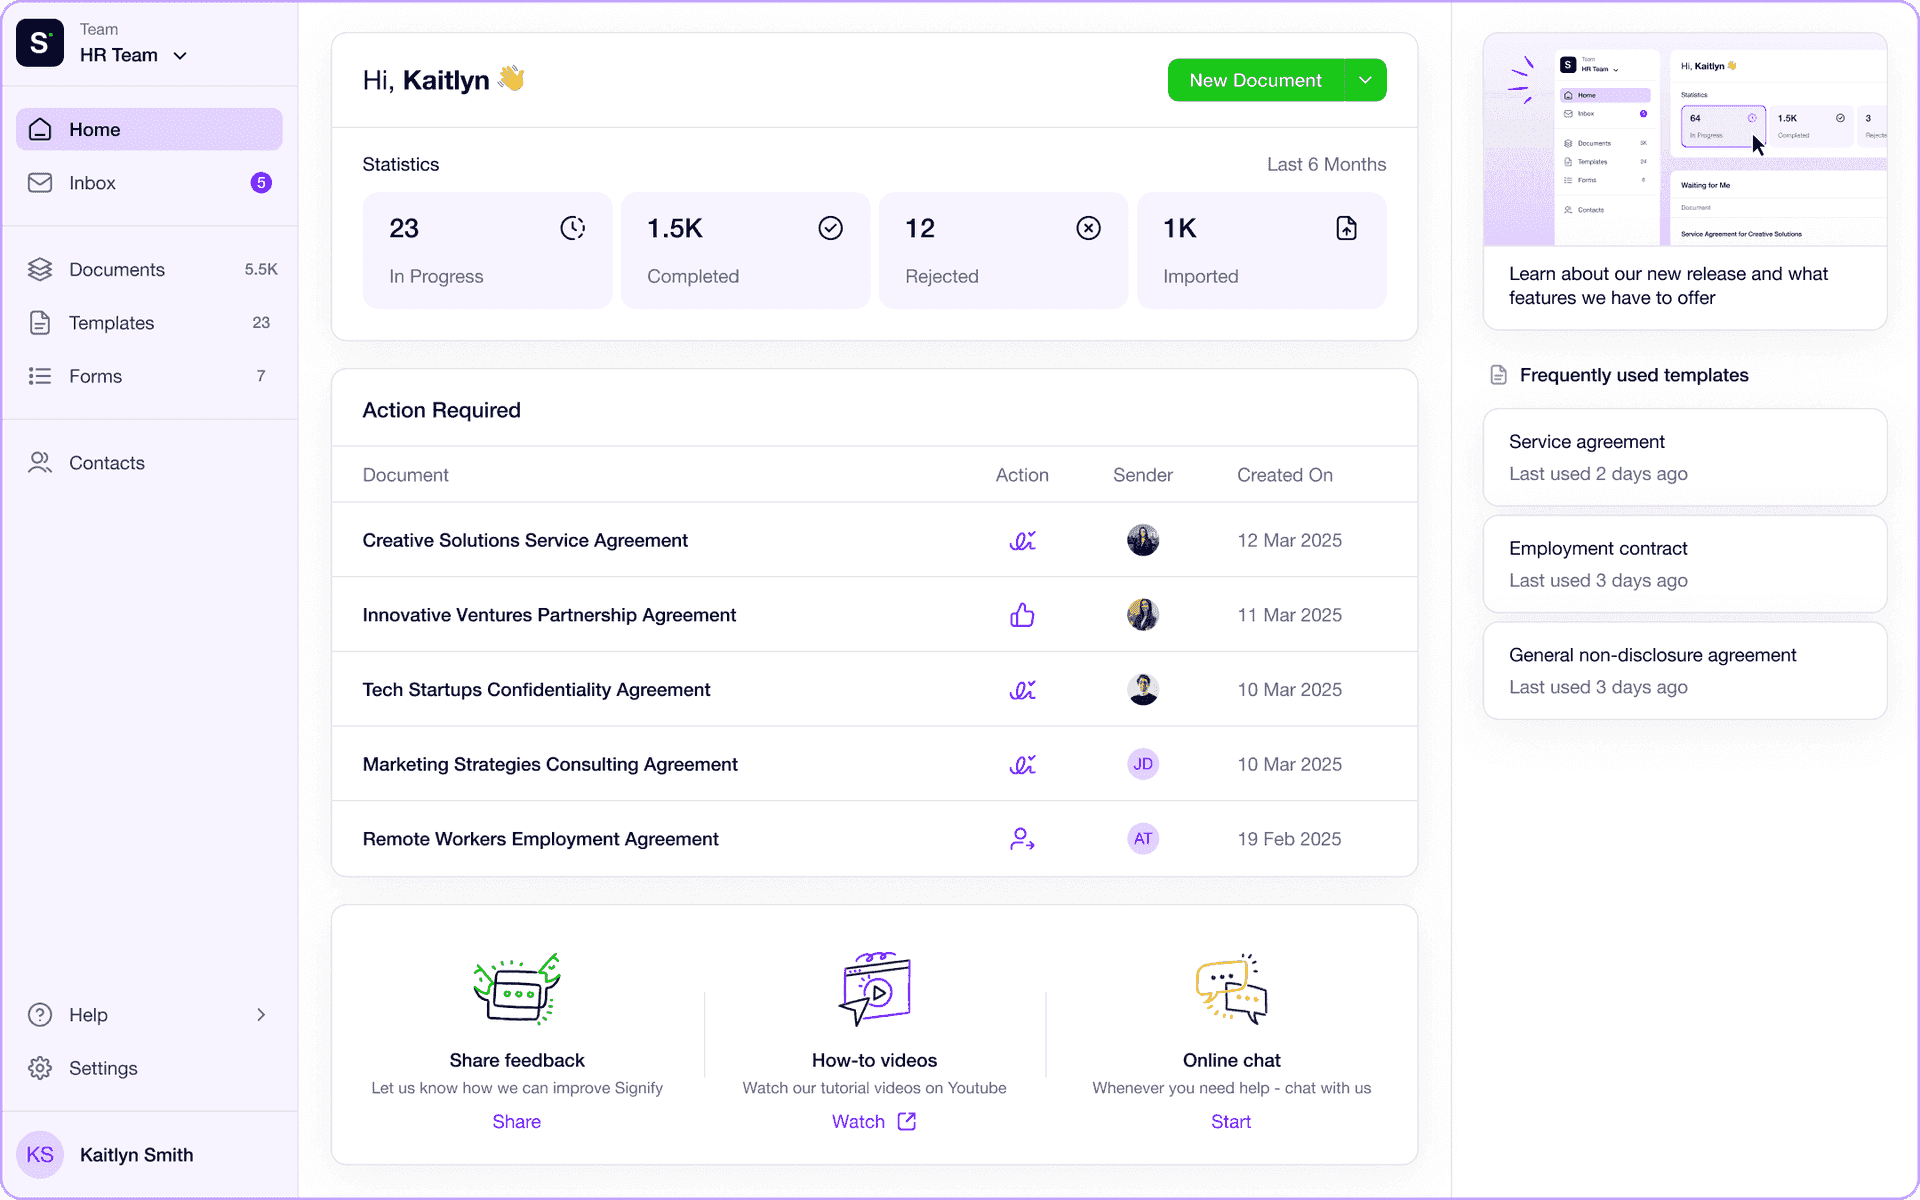Click the sign icon for Marketing Strategies Consulting Agreement
This screenshot has height=1200, width=1920.
[1022, 764]
